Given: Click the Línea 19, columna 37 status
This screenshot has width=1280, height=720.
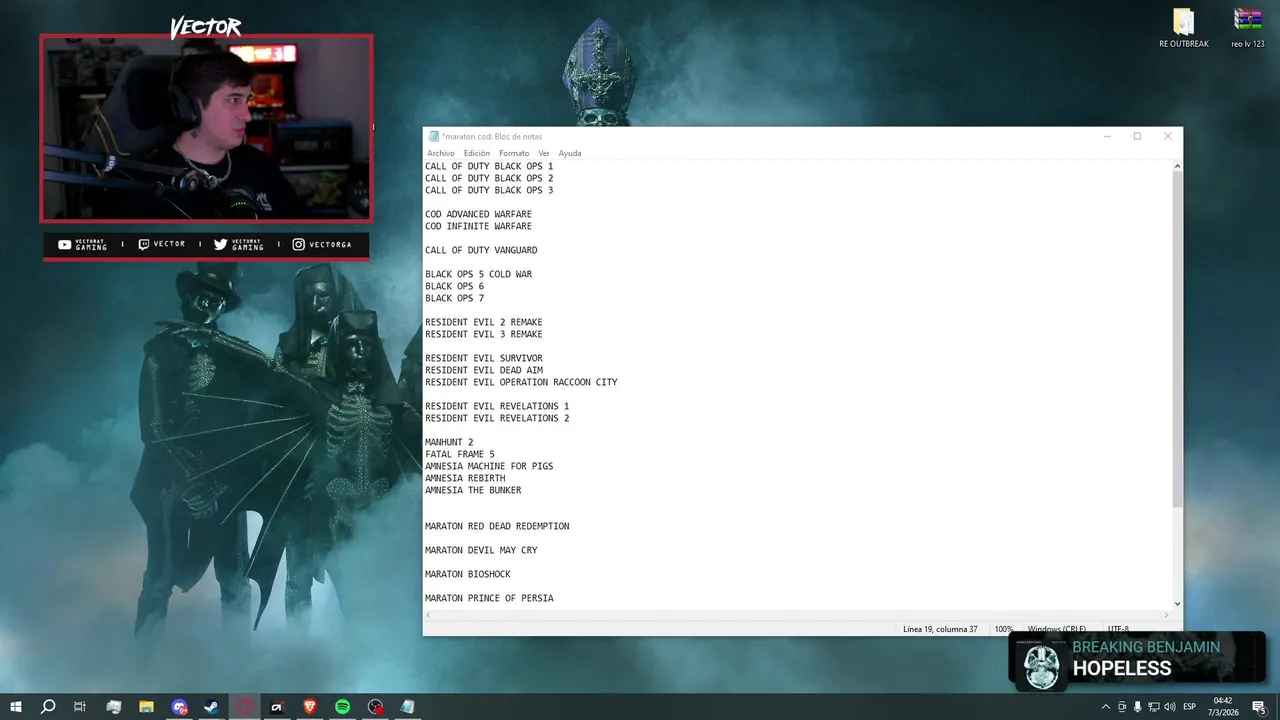Looking at the screenshot, I should tap(940, 629).
